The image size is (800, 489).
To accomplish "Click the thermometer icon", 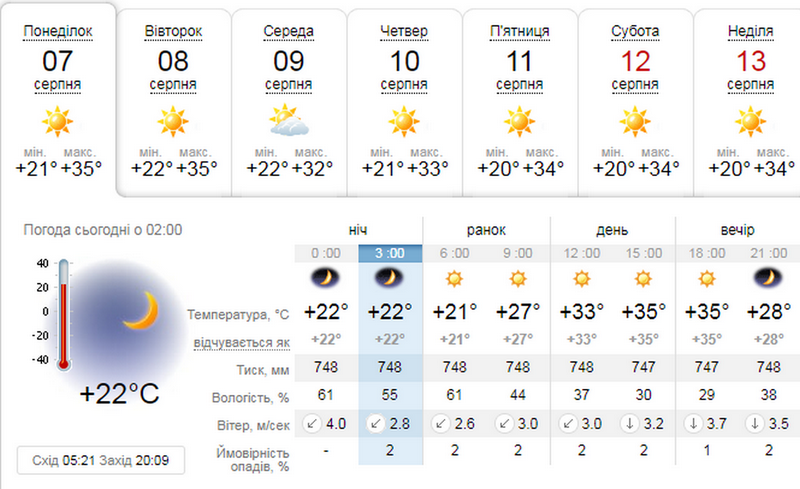I will pos(65,315).
